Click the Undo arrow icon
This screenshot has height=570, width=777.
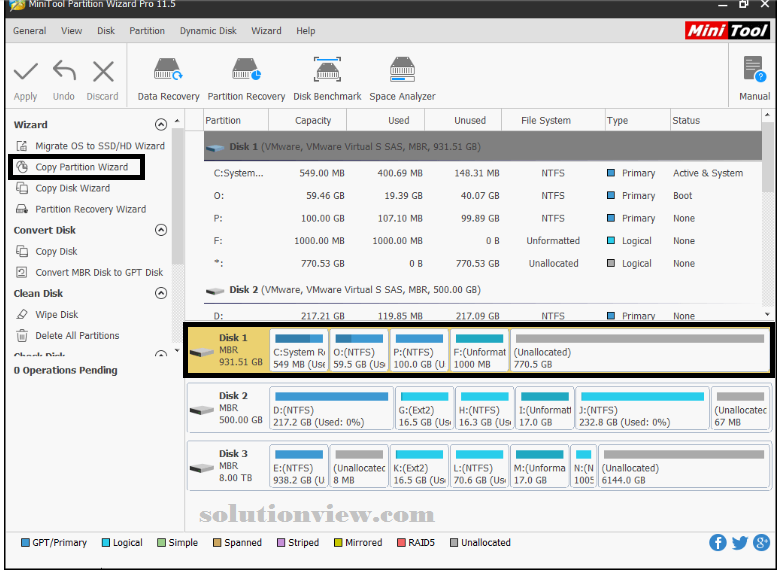point(64,71)
